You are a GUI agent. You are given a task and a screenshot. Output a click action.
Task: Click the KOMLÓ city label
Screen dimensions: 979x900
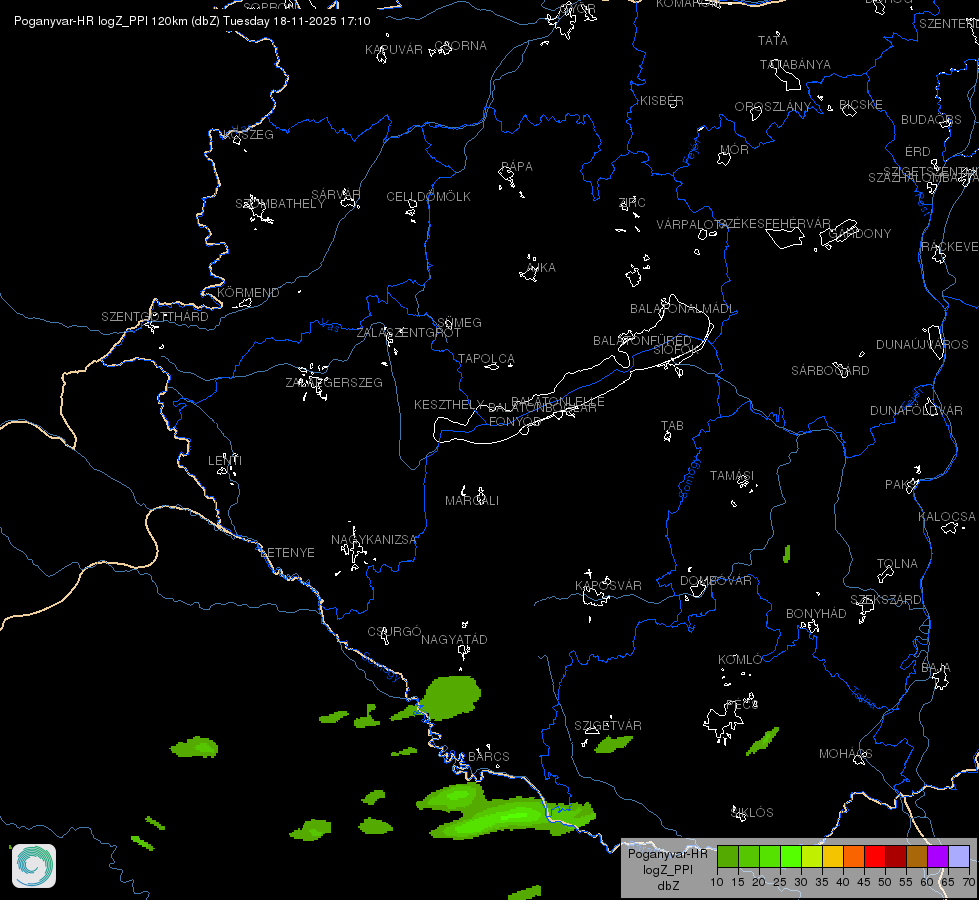tap(740, 660)
